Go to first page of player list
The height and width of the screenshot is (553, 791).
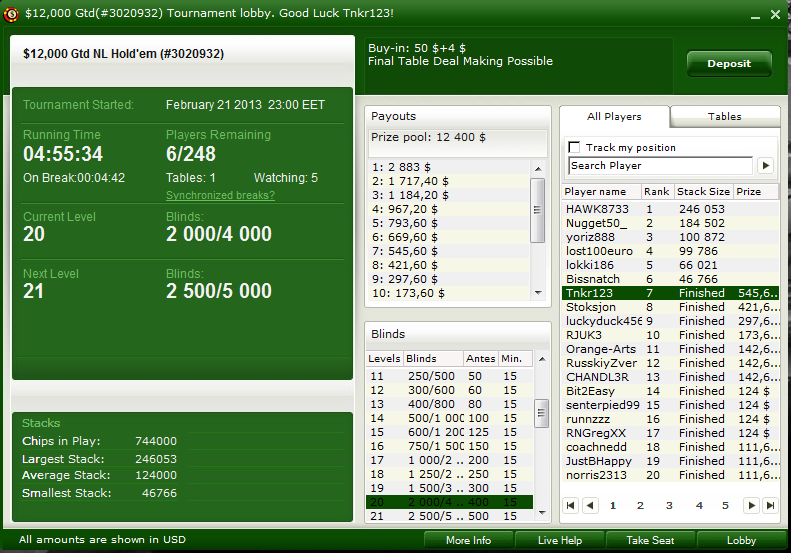coord(571,505)
